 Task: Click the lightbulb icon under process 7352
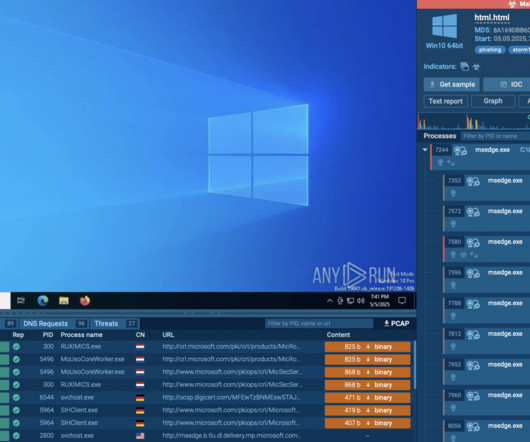click(x=453, y=193)
